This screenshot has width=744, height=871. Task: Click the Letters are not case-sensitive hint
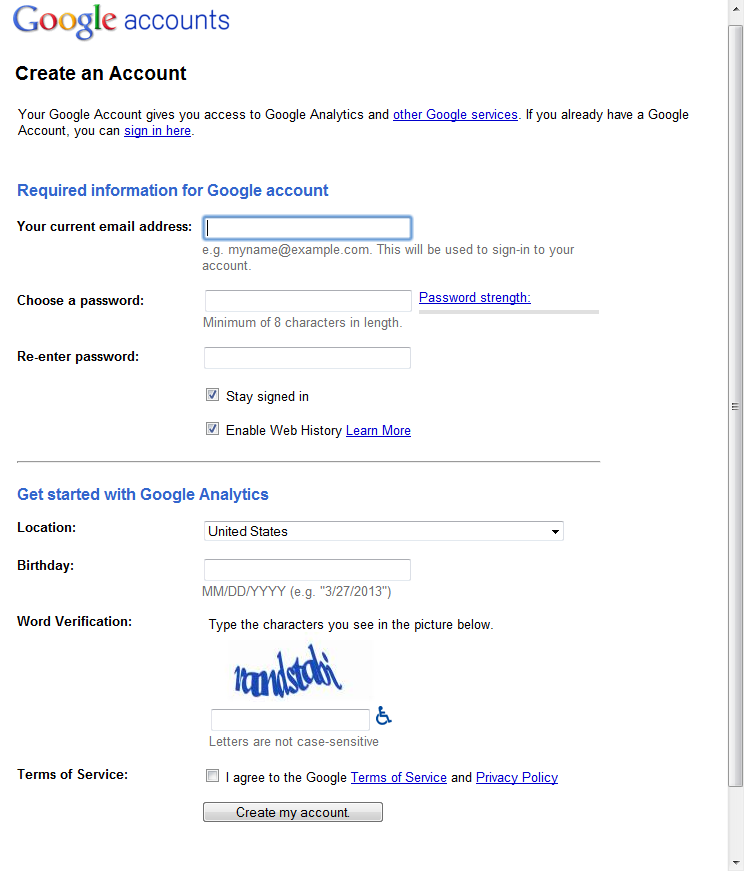[294, 742]
